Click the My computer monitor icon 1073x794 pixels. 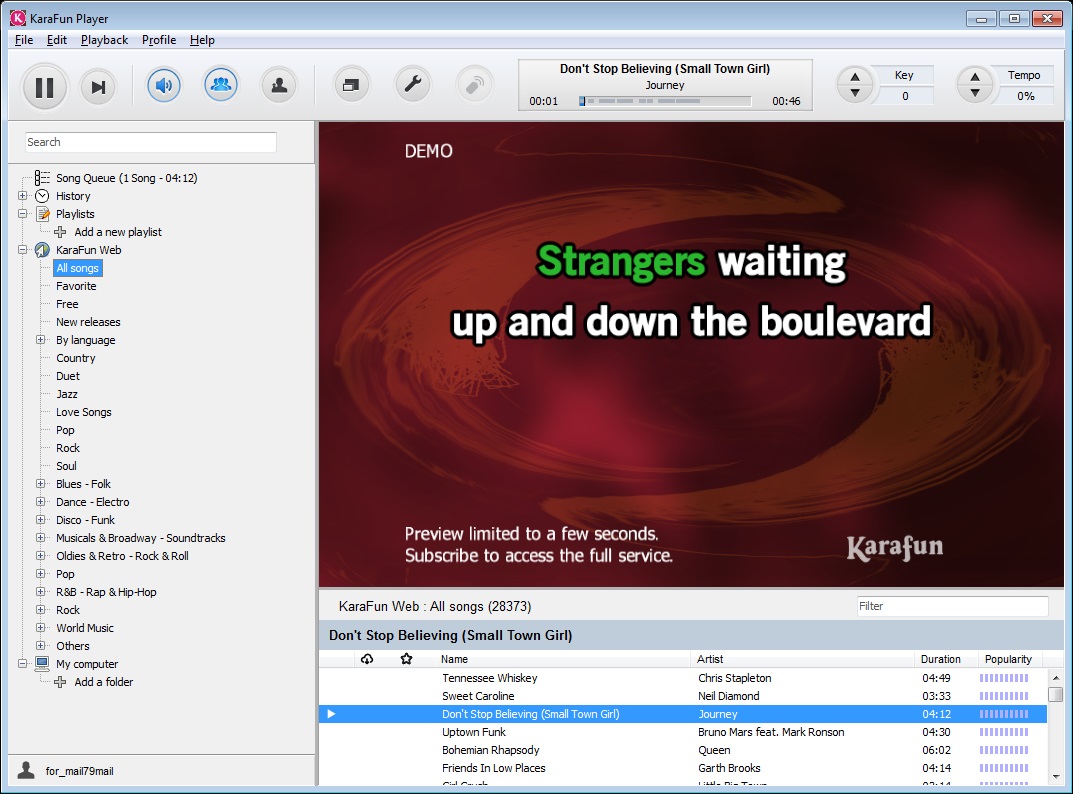pos(42,663)
